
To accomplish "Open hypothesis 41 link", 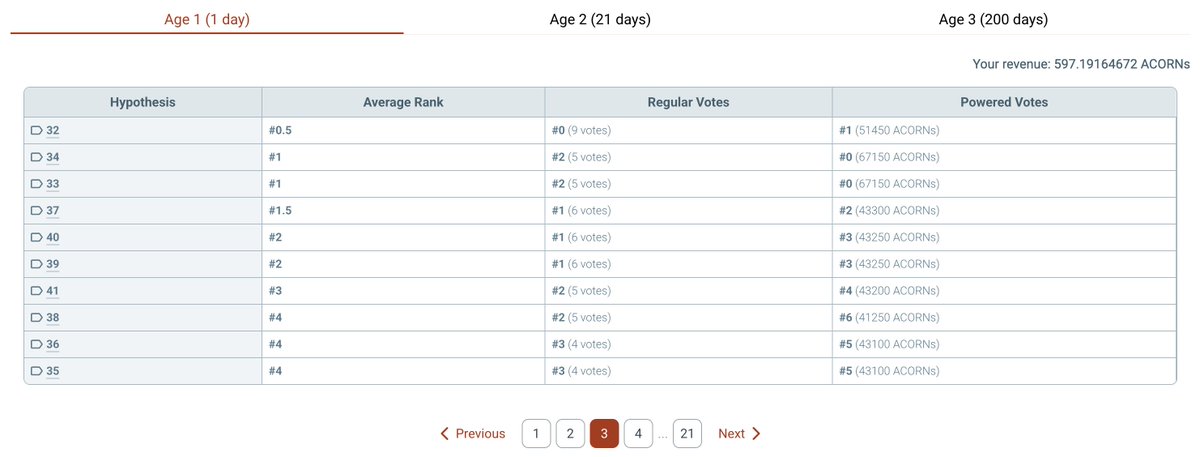I will point(53,291).
